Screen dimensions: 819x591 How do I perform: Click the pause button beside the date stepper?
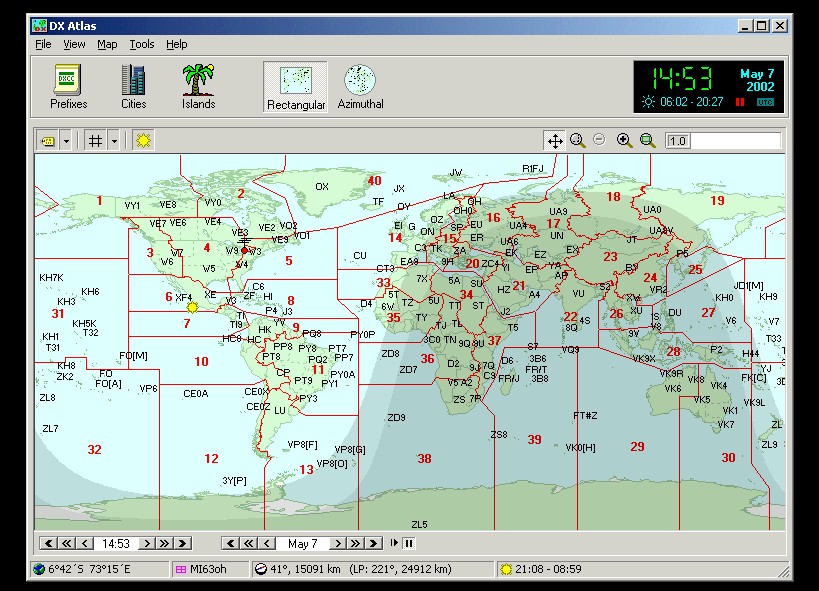[x=409, y=543]
